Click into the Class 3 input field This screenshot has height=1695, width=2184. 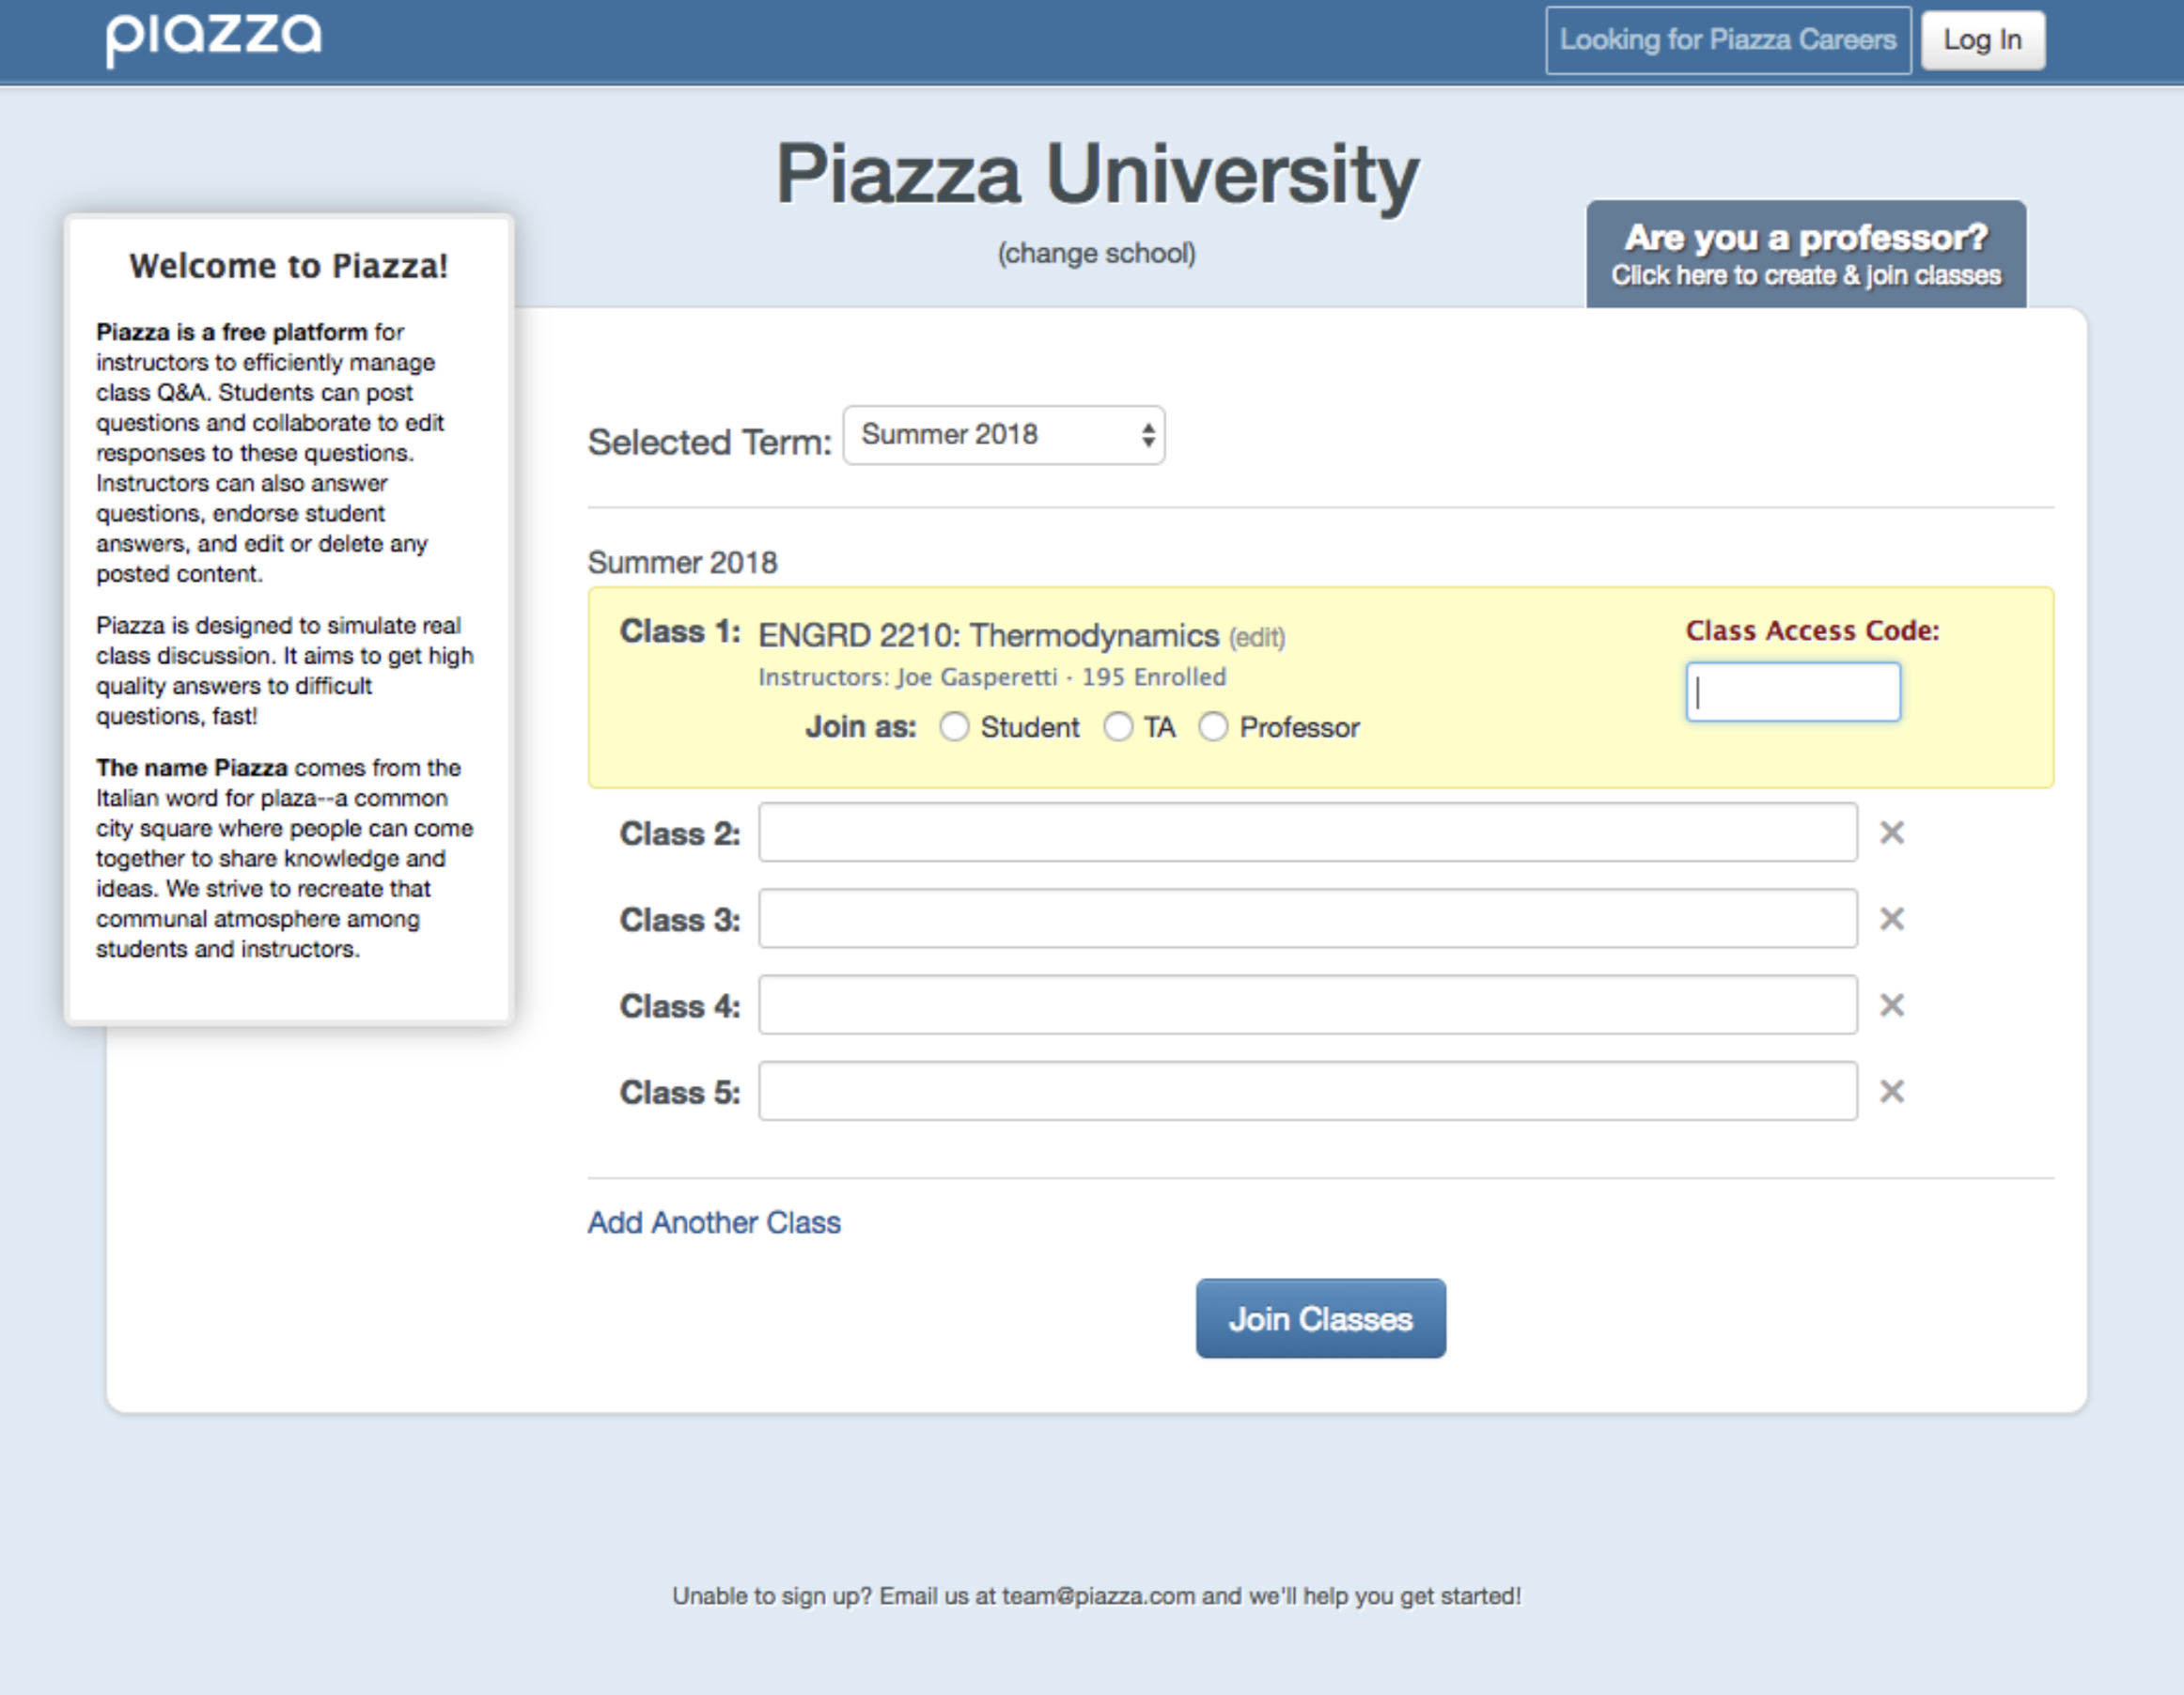1306,918
